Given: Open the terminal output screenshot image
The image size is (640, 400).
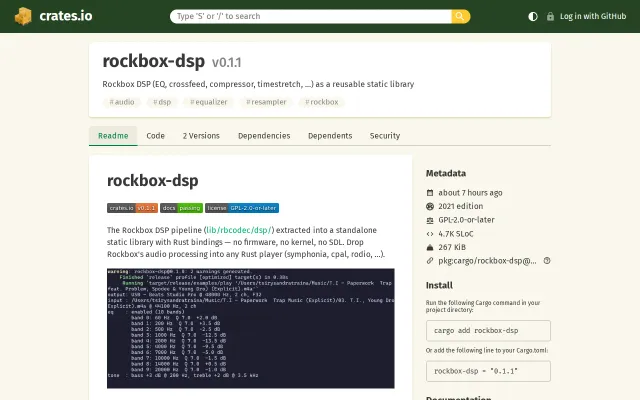Looking at the screenshot, I should tap(251, 328).
